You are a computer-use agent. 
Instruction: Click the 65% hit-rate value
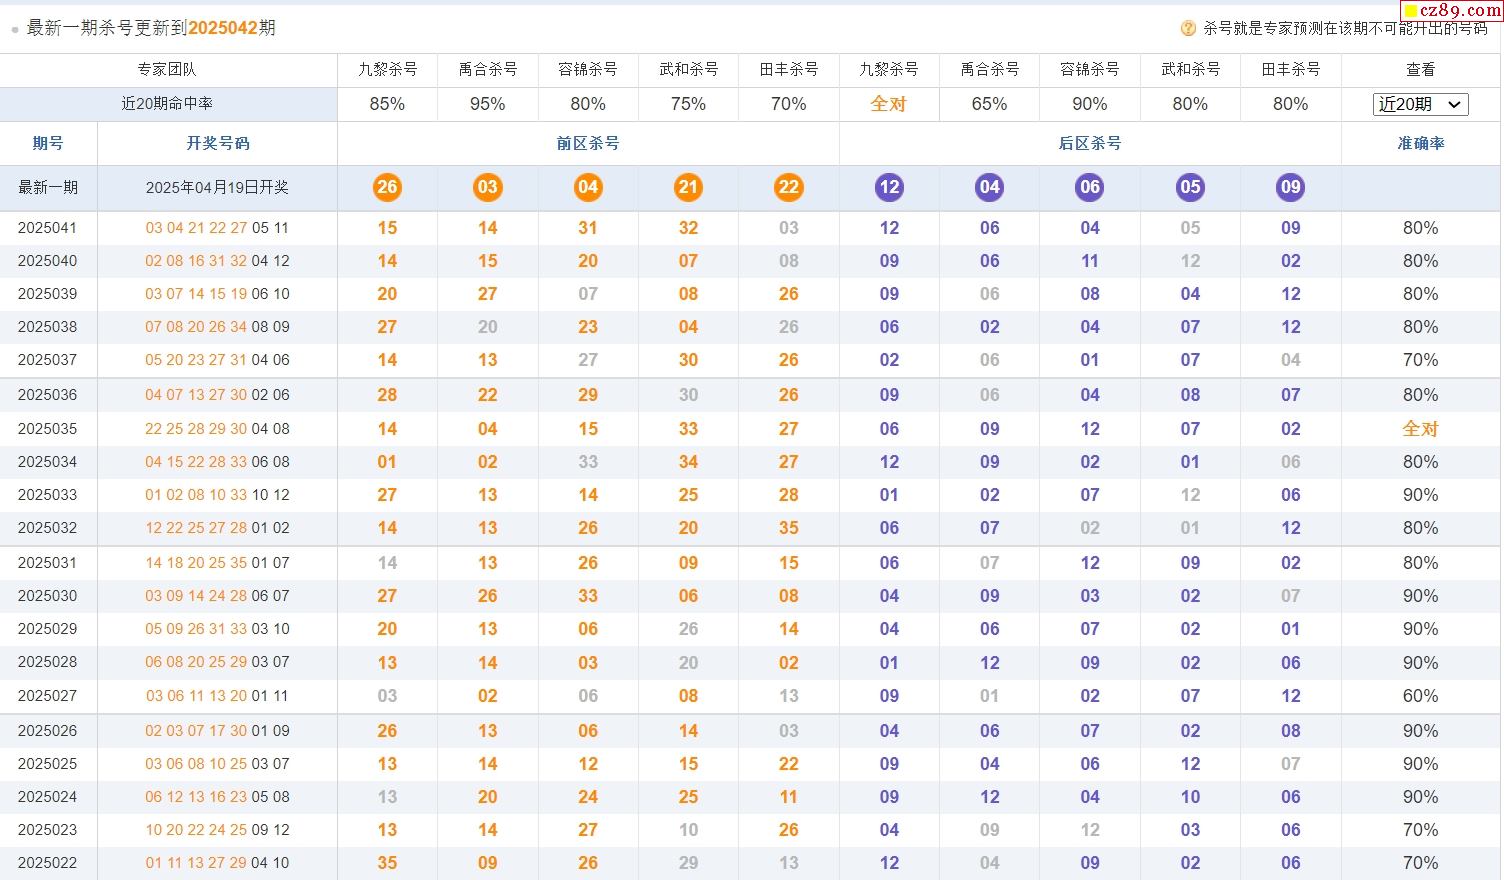pyautogui.click(x=990, y=104)
